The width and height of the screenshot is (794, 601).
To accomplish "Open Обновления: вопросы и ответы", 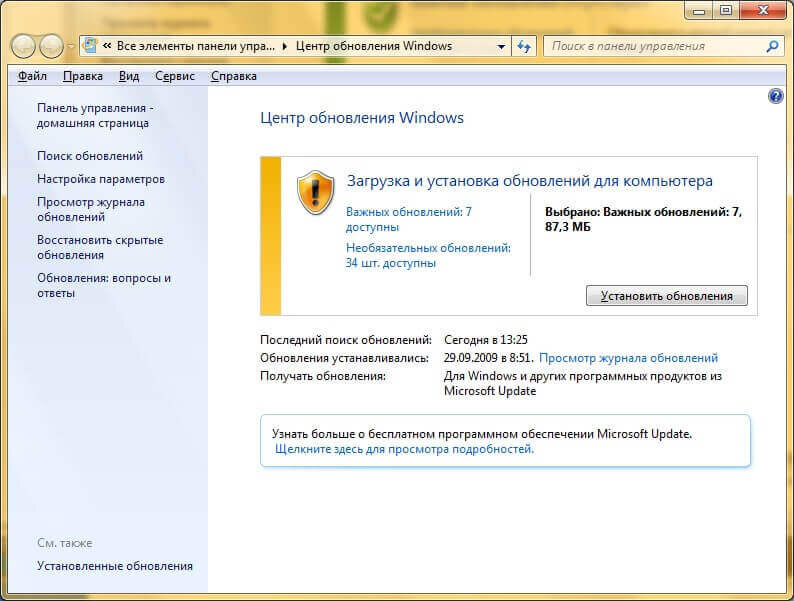I will [104, 286].
